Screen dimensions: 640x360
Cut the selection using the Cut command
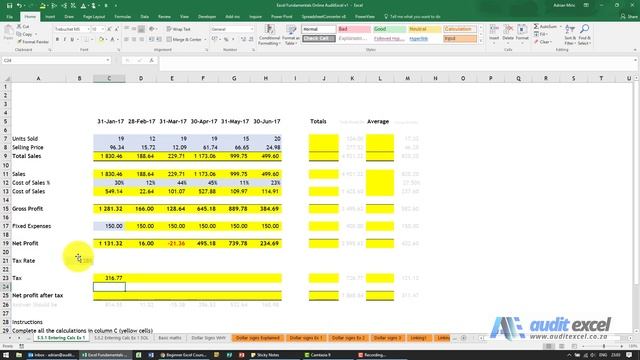[x=23, y=27]
